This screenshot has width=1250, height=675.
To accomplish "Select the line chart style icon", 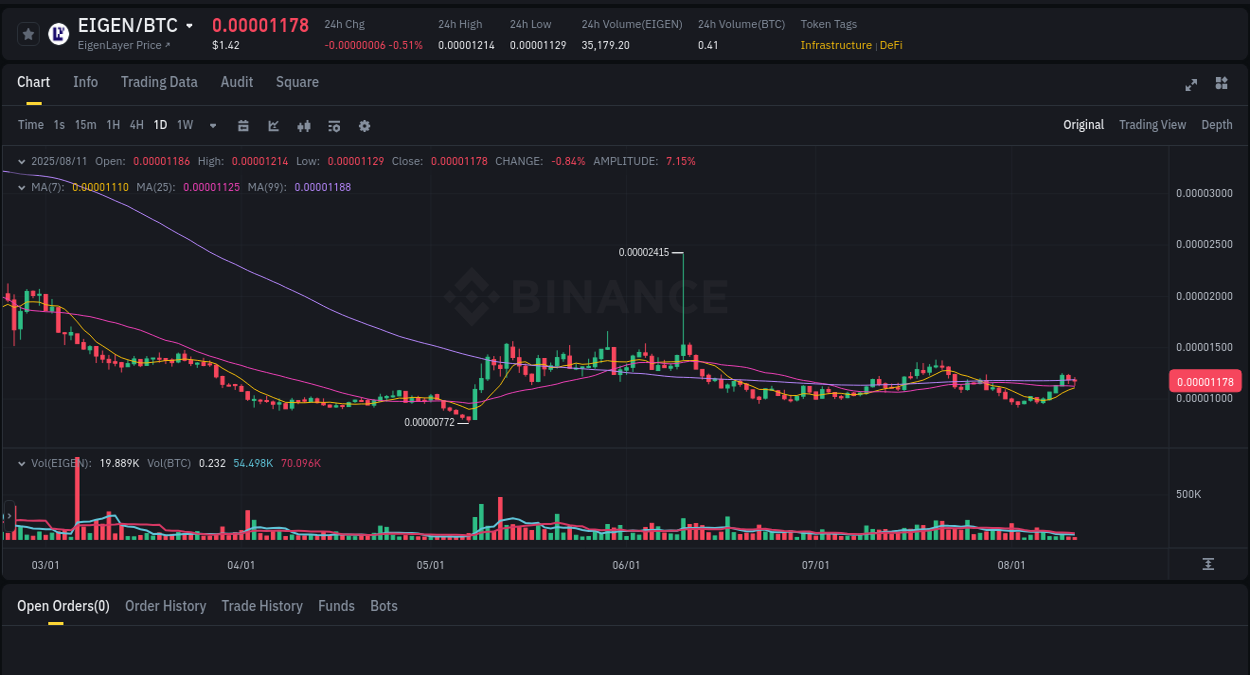I will [273, 125].
